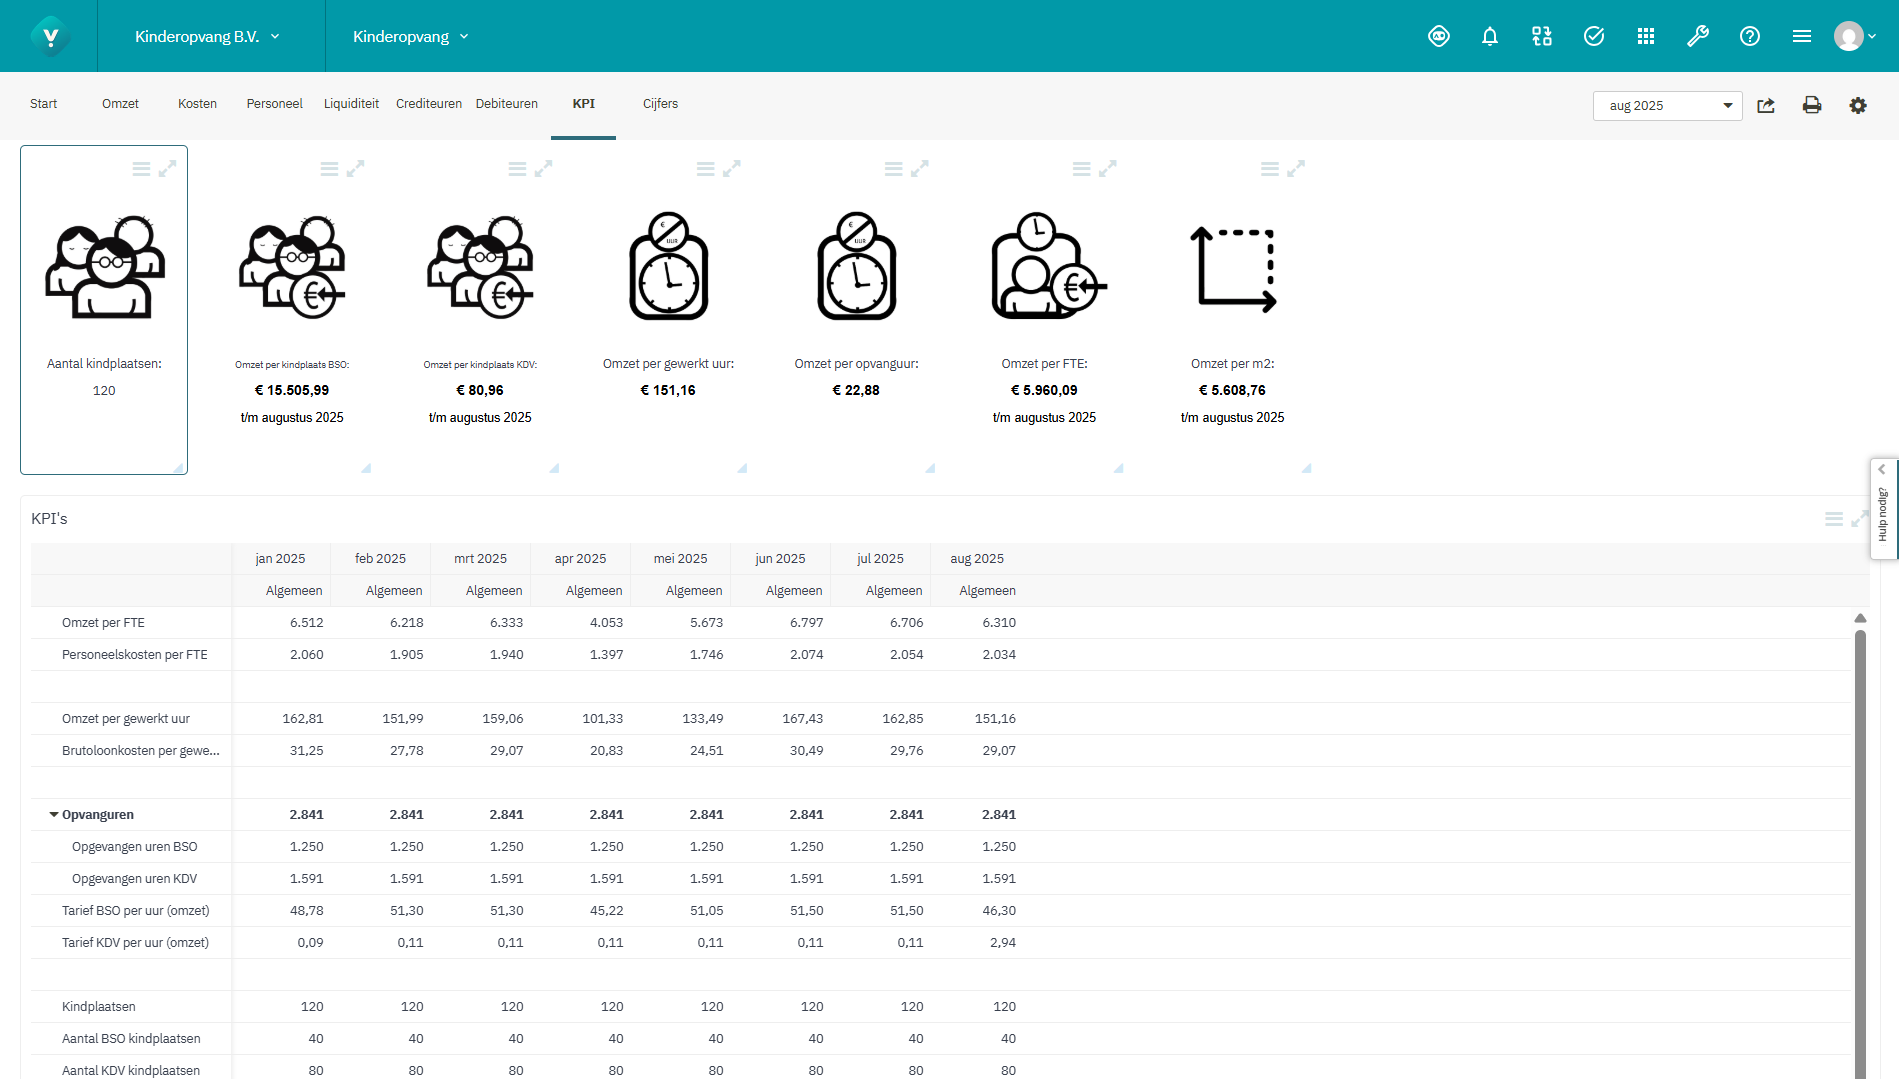Viewport: 1899px width, 1079px height.
Task: Click the print icon
Action: 1811,105
